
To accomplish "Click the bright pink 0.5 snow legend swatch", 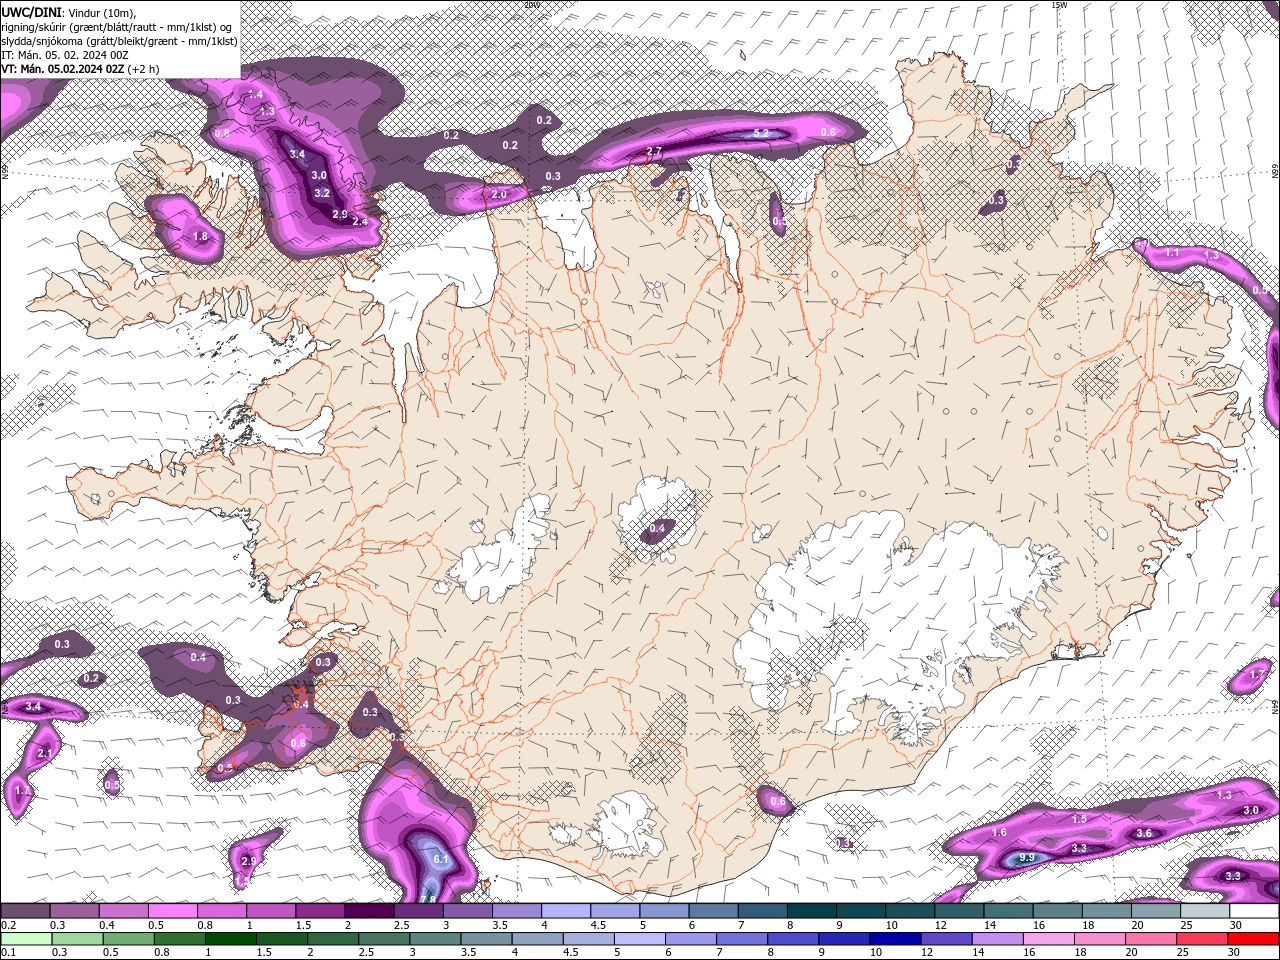I will click(172, 910).
